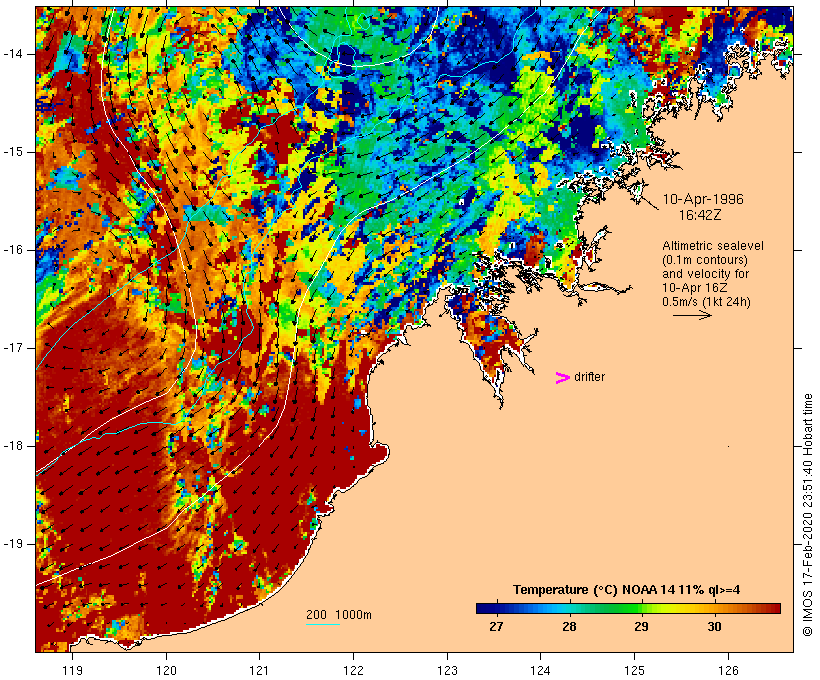This screenshot has width=820, height=680.
Task: Click the colorbar label '27'
Action: point(496,626)
